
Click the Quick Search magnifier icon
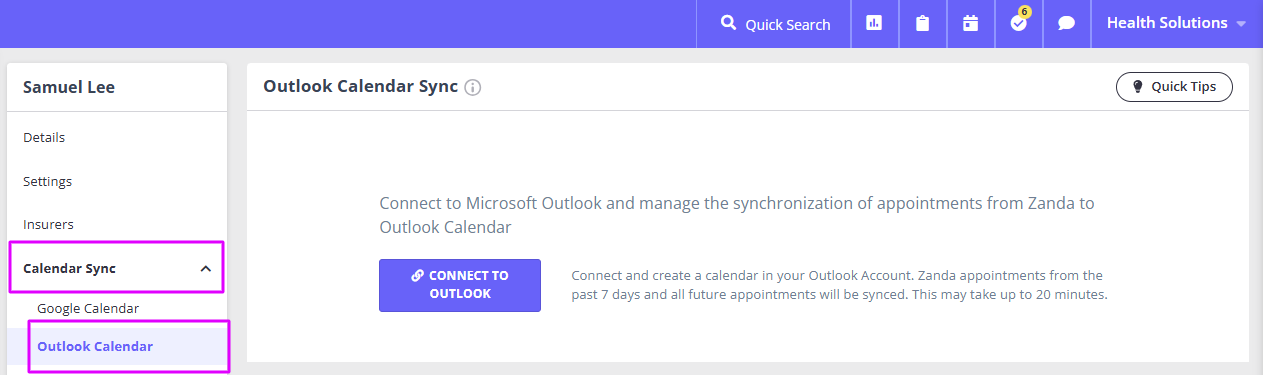coord(729,23)
